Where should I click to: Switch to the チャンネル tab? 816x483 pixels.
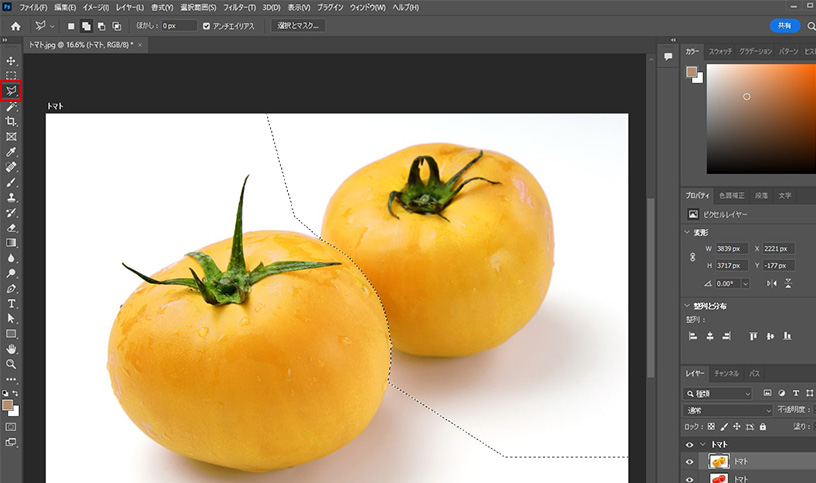coord(726,373)
